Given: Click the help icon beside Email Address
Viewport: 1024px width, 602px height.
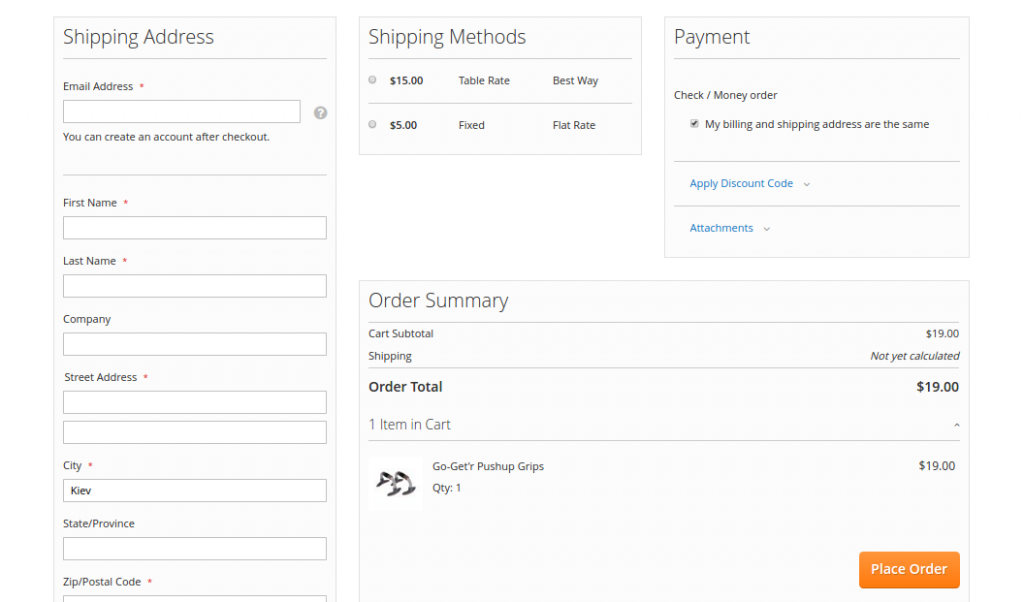Looking at the screenshot, I should point(320,113).
